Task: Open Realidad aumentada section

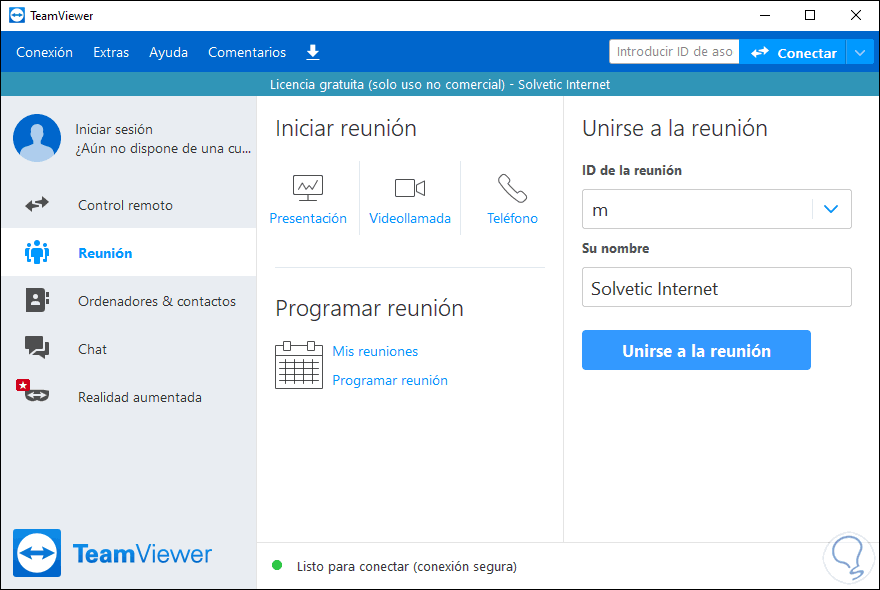Action: click(x=129, y=397)
